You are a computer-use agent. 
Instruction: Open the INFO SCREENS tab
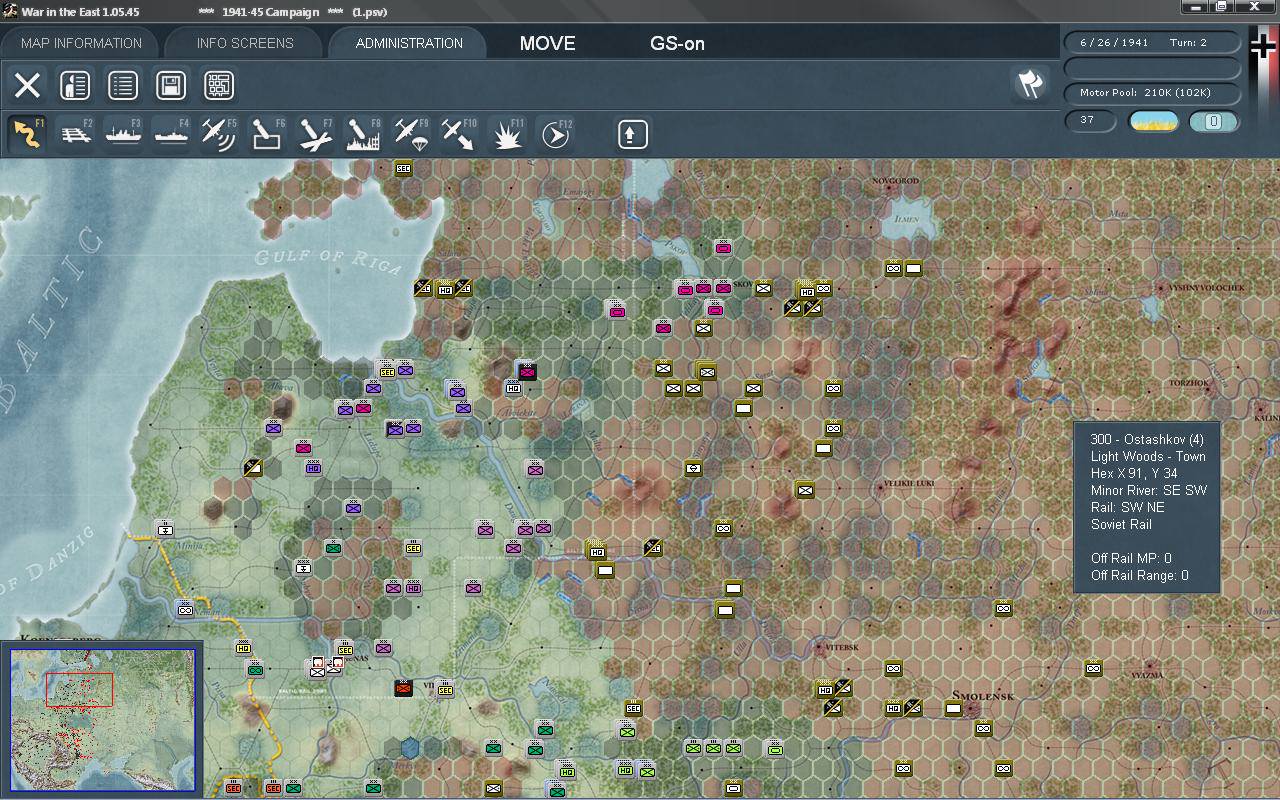point(245,43)
